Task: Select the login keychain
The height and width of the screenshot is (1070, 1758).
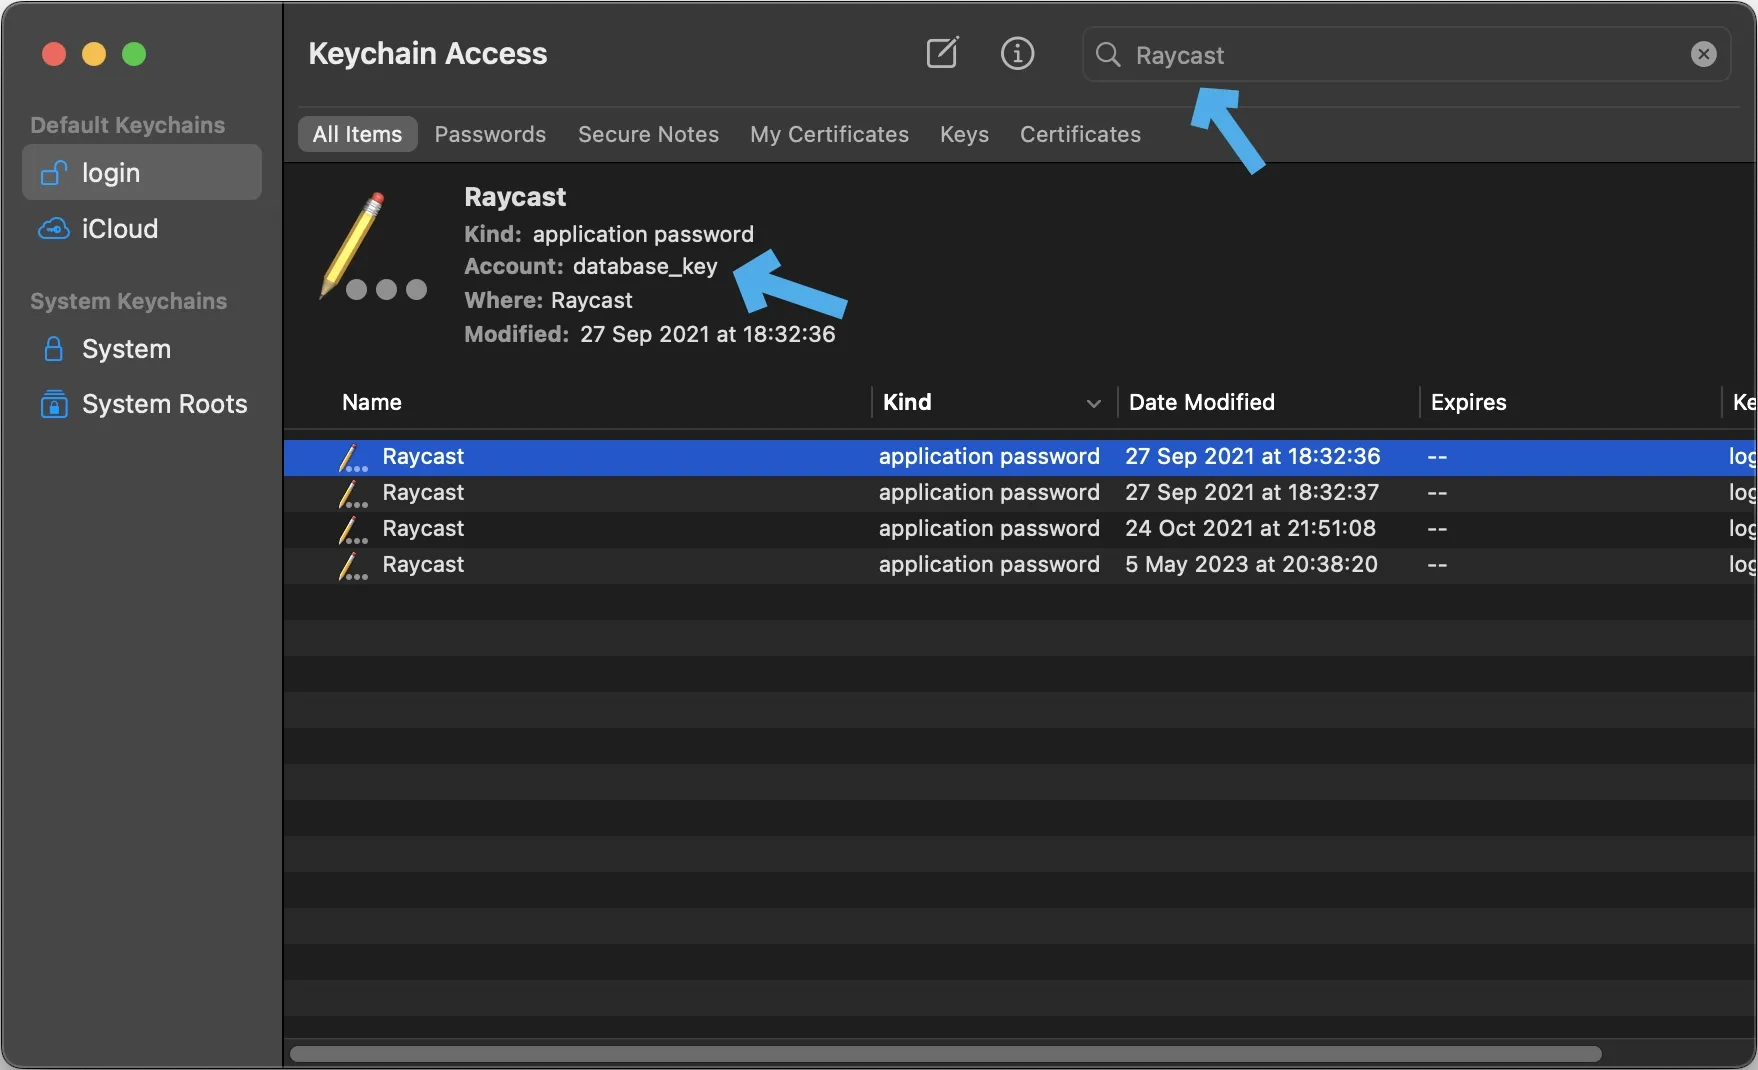Action: point(142,172)
